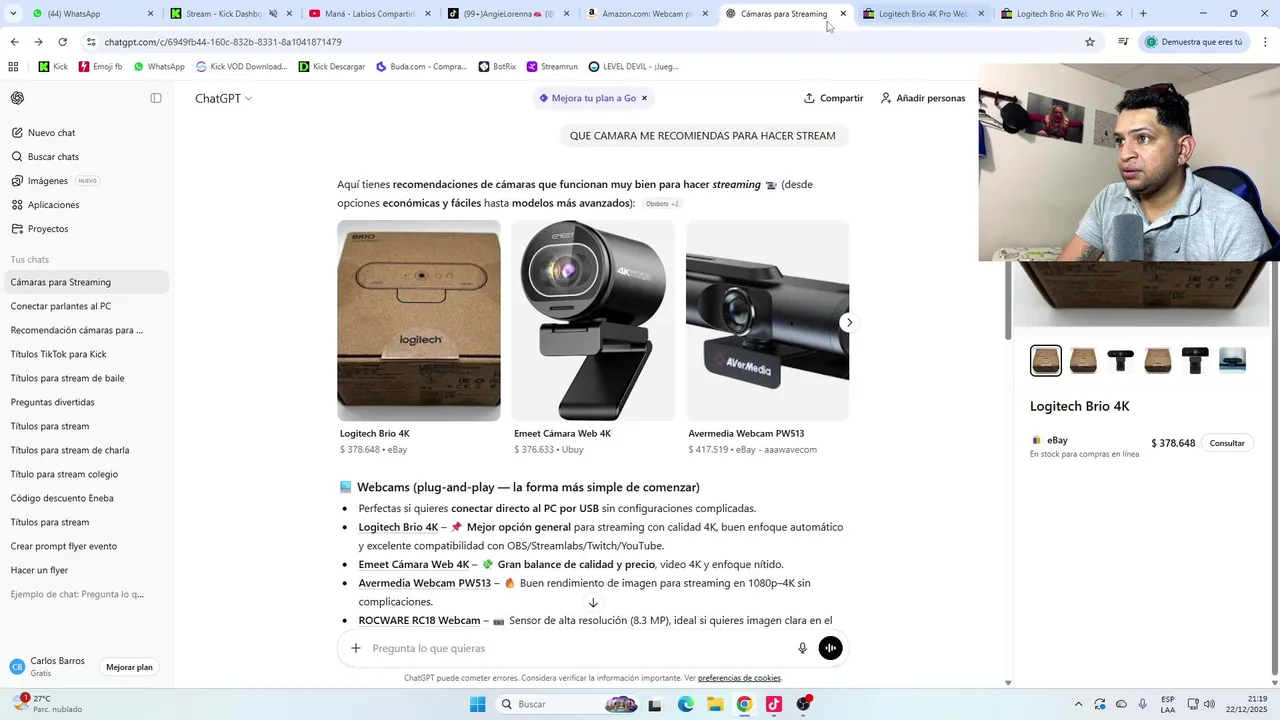Screen dimensions: 1280x720
Task: Open the Kick bookmark
Action: pyautogui.click(x=53, y=67)
